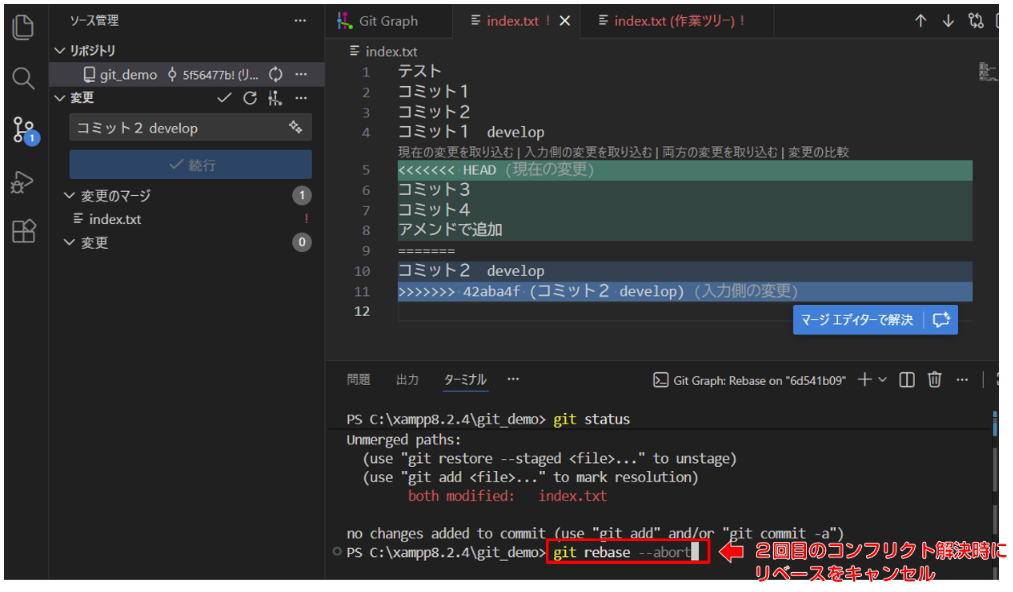1013x592 pixels.
Task: Switch to the 出力 panel tab
Action: point(407,380)
